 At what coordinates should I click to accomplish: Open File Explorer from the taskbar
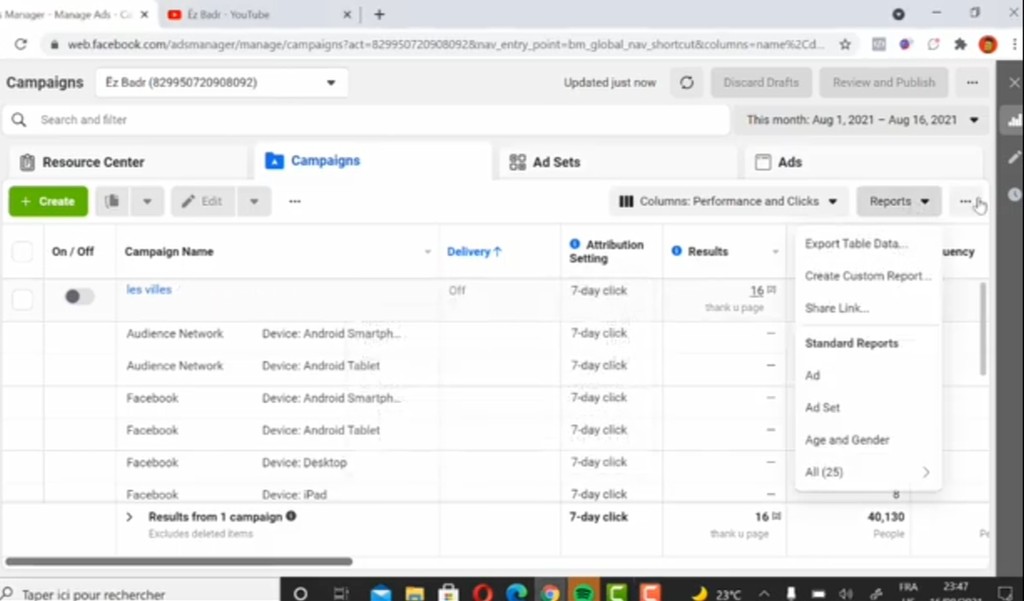click(415, 593)
